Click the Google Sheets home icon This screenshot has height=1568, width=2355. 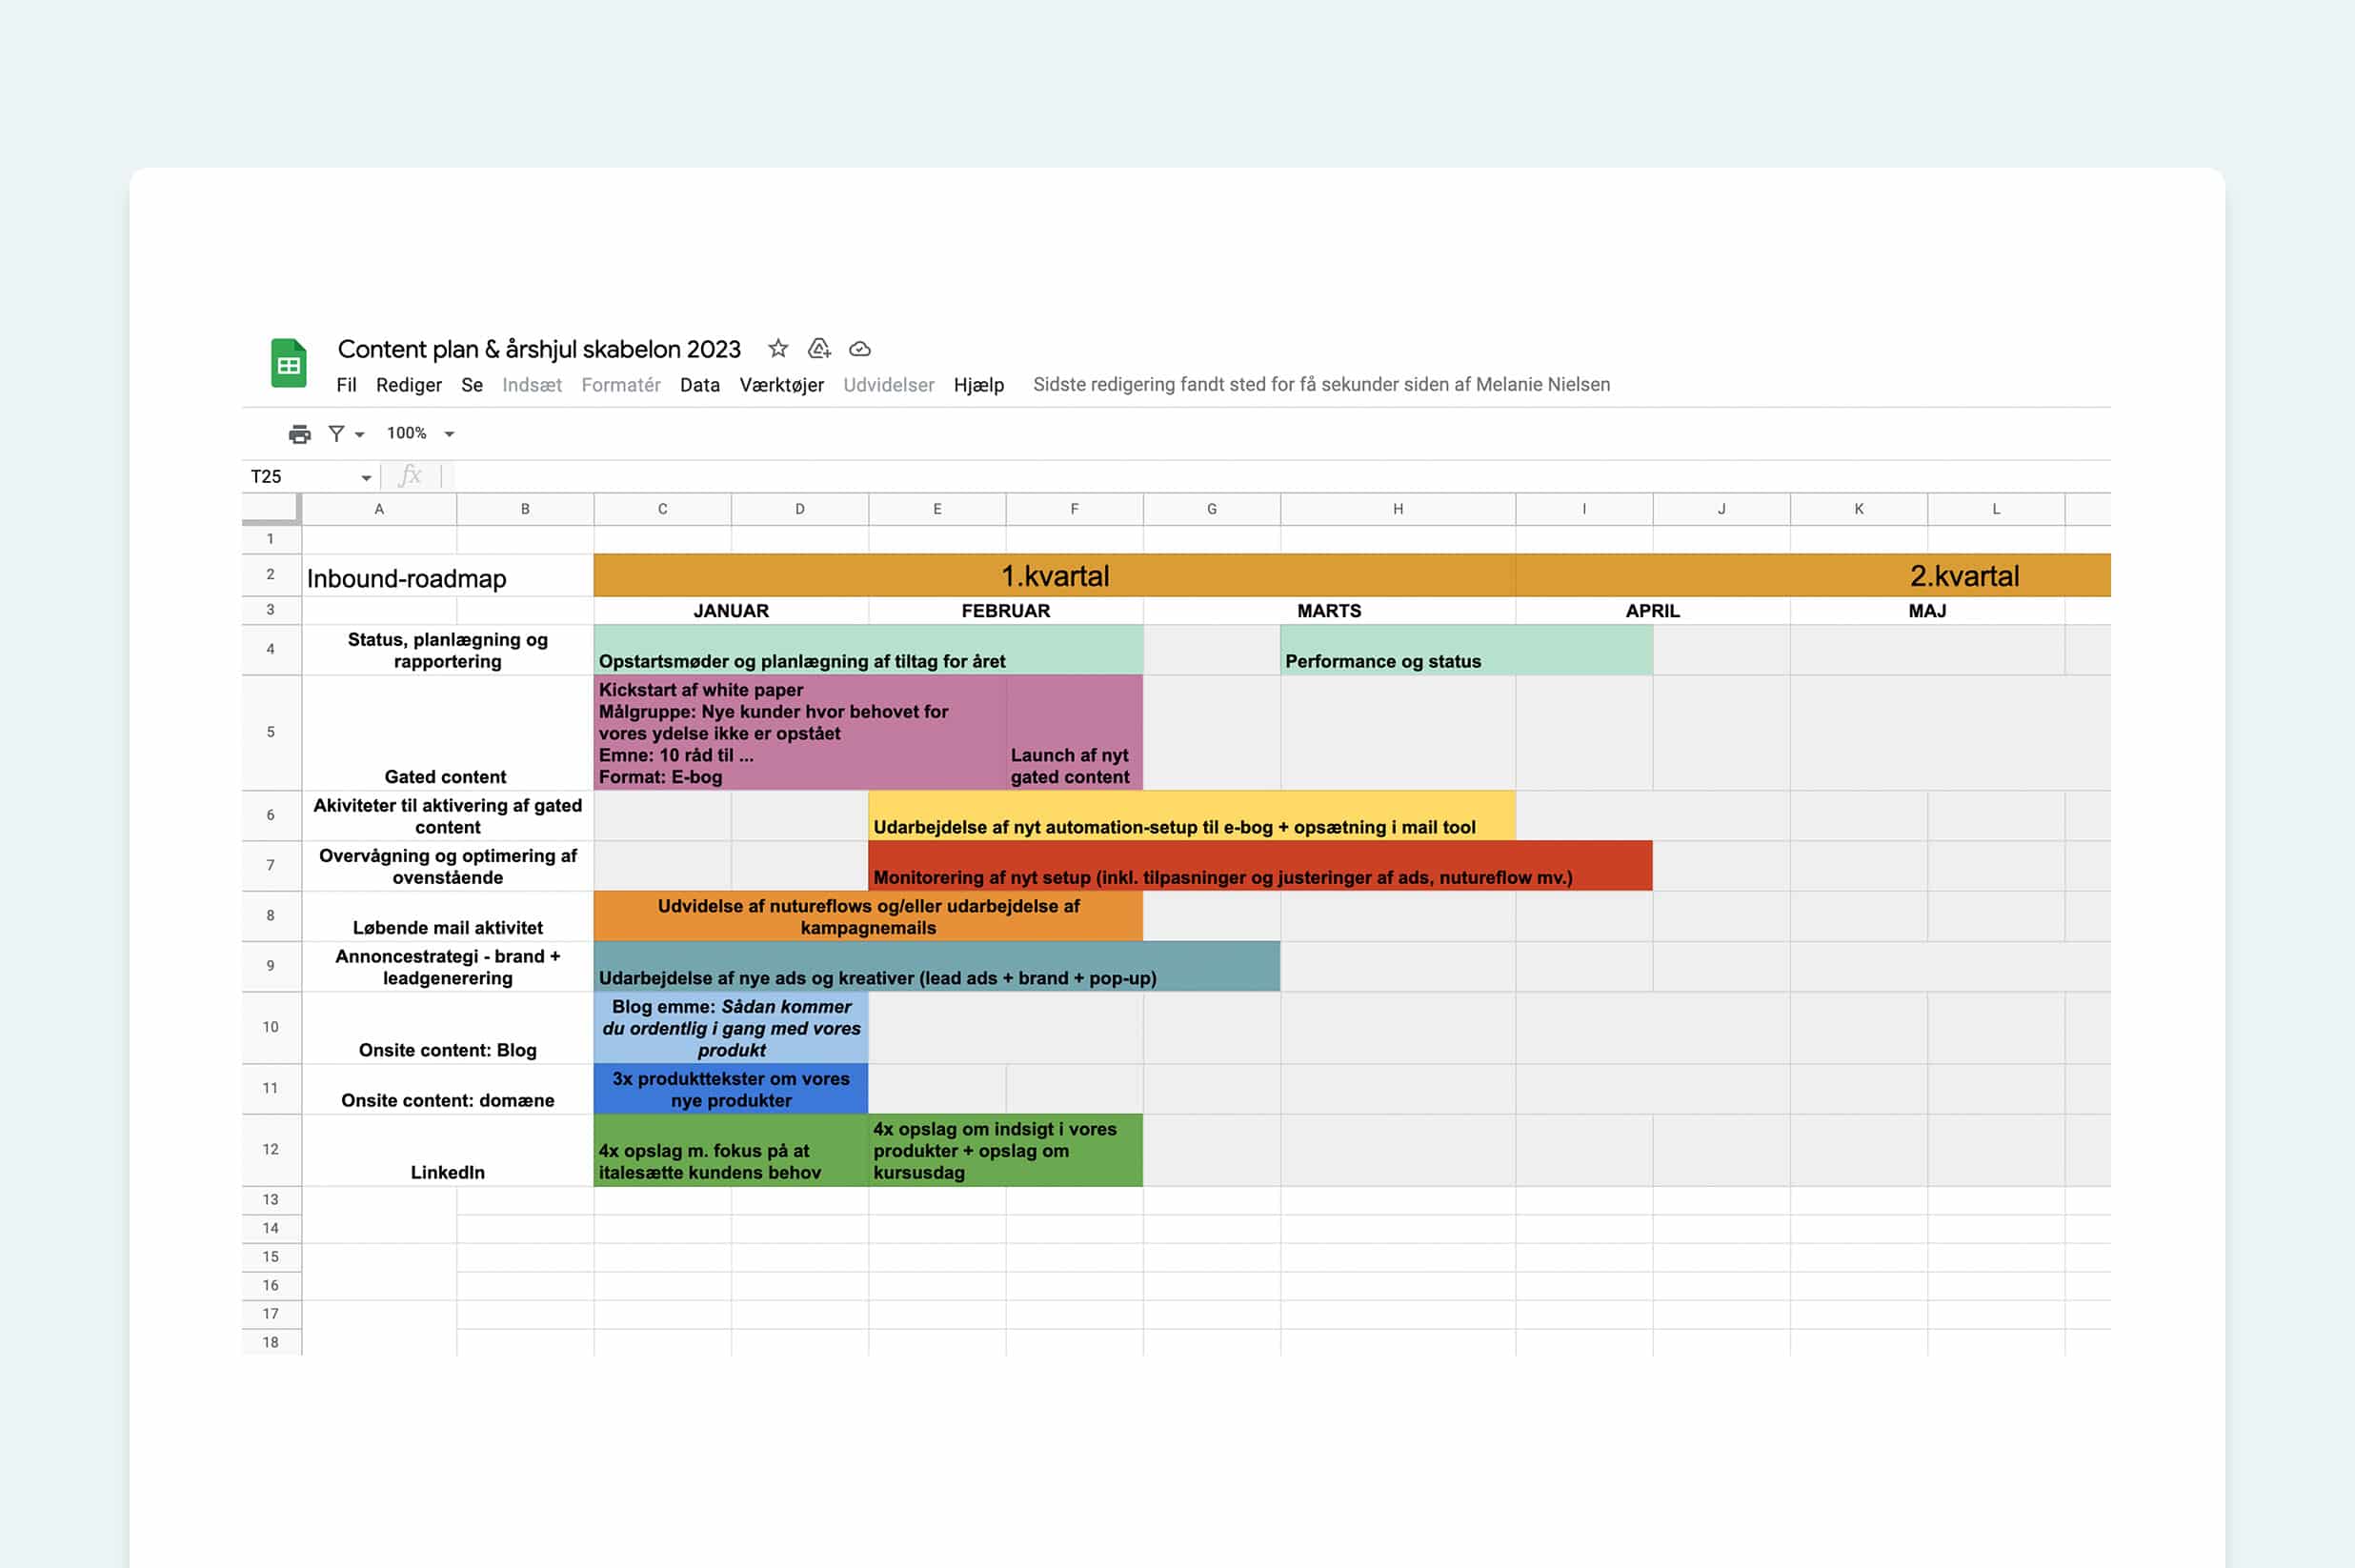[288, 364]
